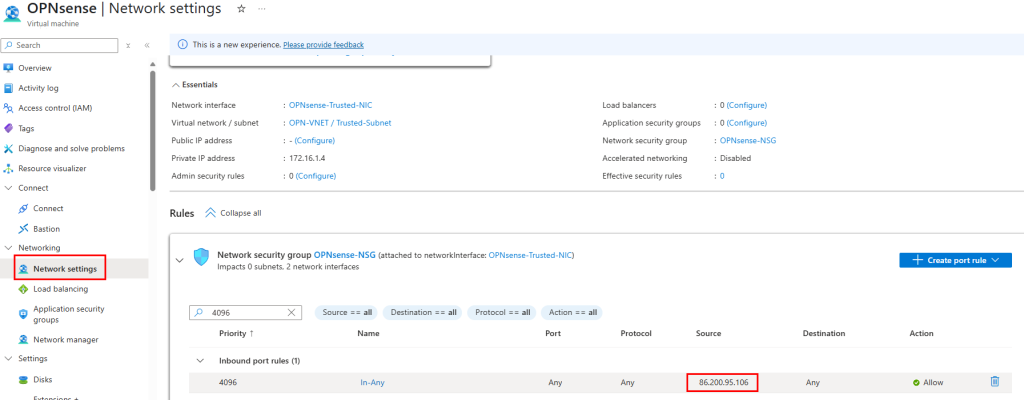
Task: Collapse the Essentials section
Action: (x=175, y=85)
